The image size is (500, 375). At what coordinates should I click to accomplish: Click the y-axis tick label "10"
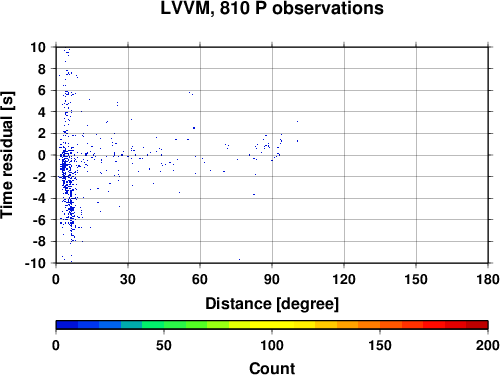pyautogui.click(x=38, y=47)
